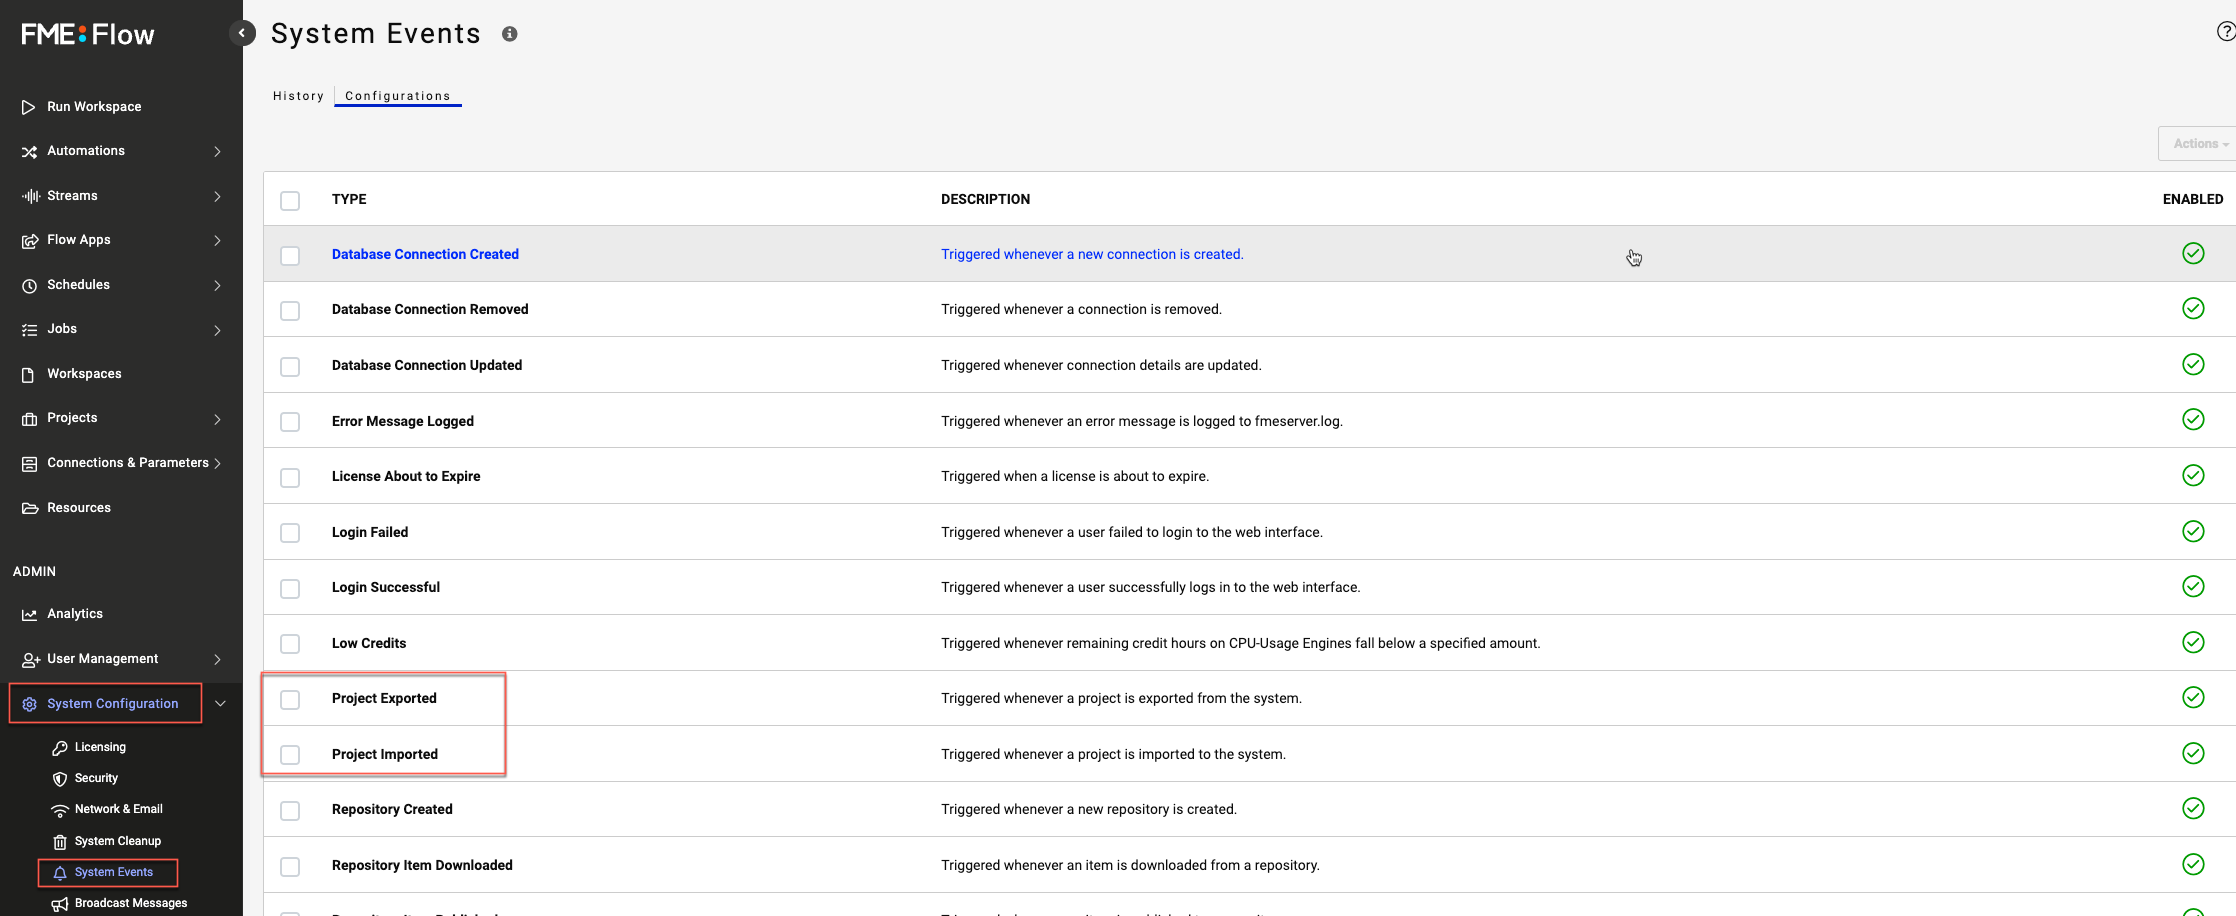The image size is (2236, 916).
Task: Check the Project Exported row checkbox
Action: click(290, 699)
